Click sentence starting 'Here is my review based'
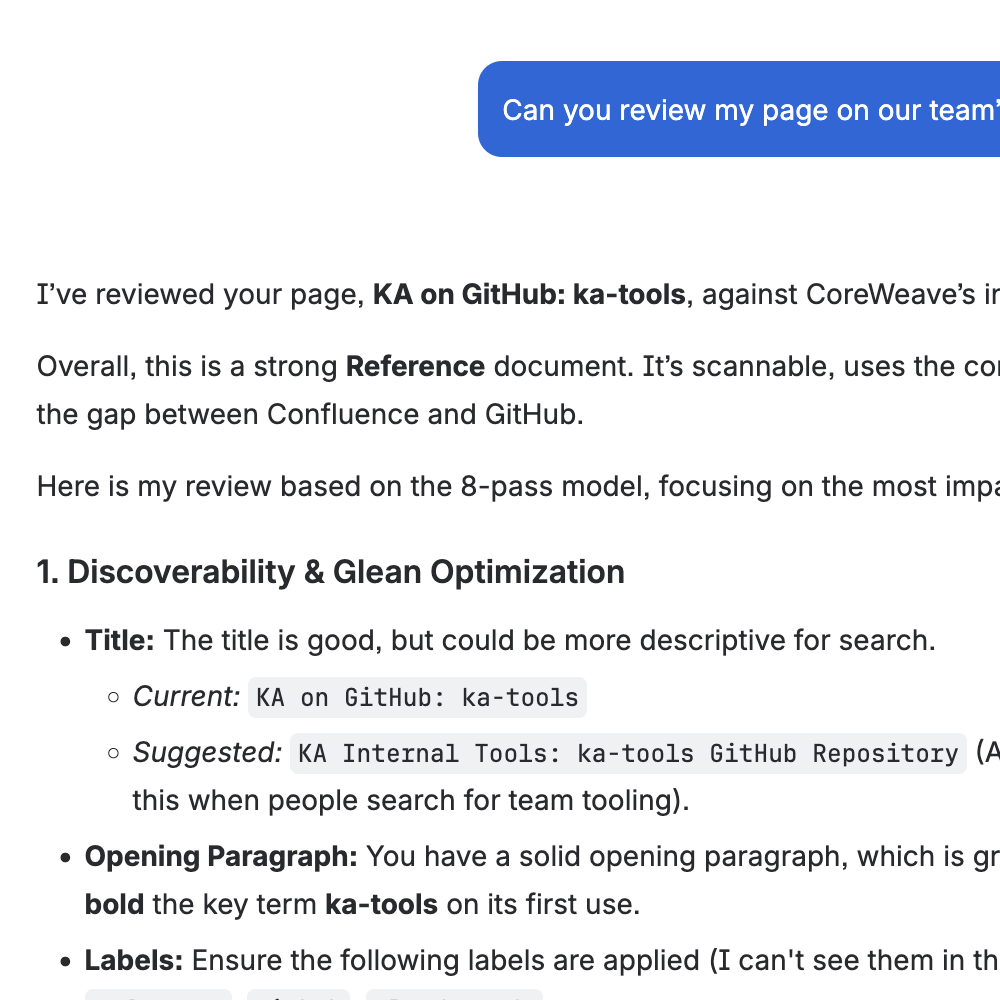Screen dimensions: 1000x1000 [518, 487]
